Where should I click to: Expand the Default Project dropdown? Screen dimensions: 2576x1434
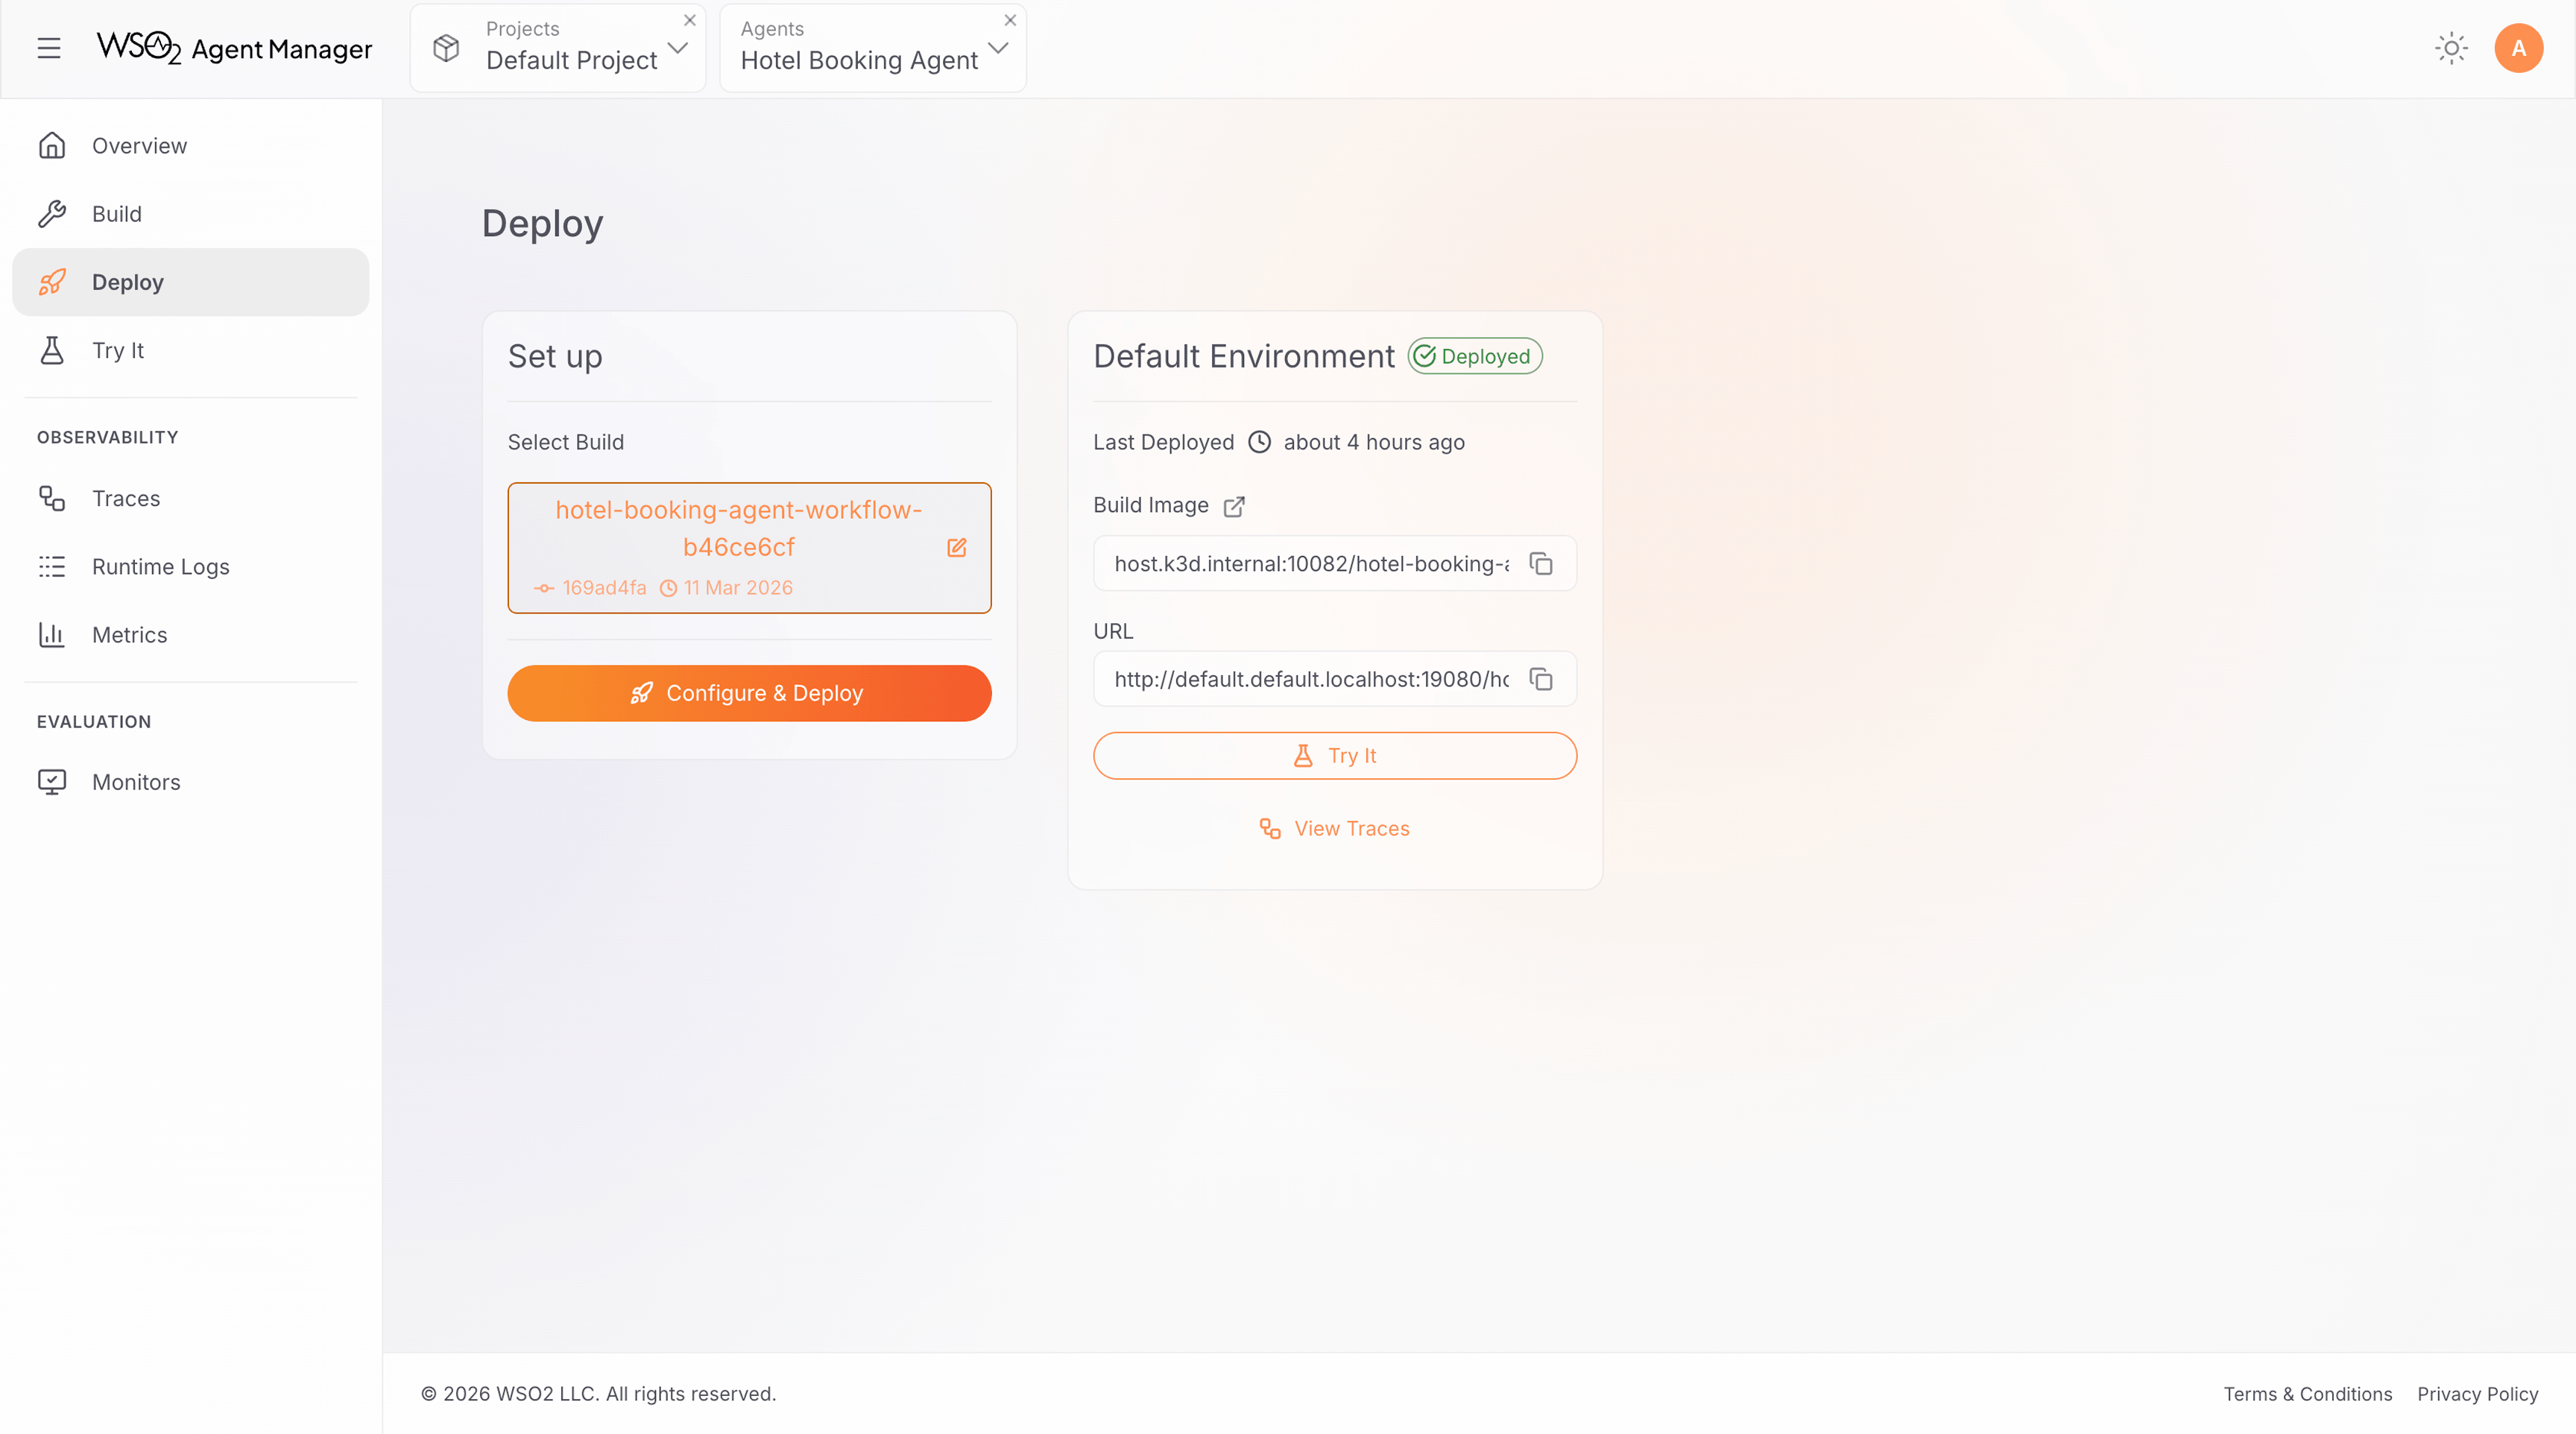coord(678,47)
